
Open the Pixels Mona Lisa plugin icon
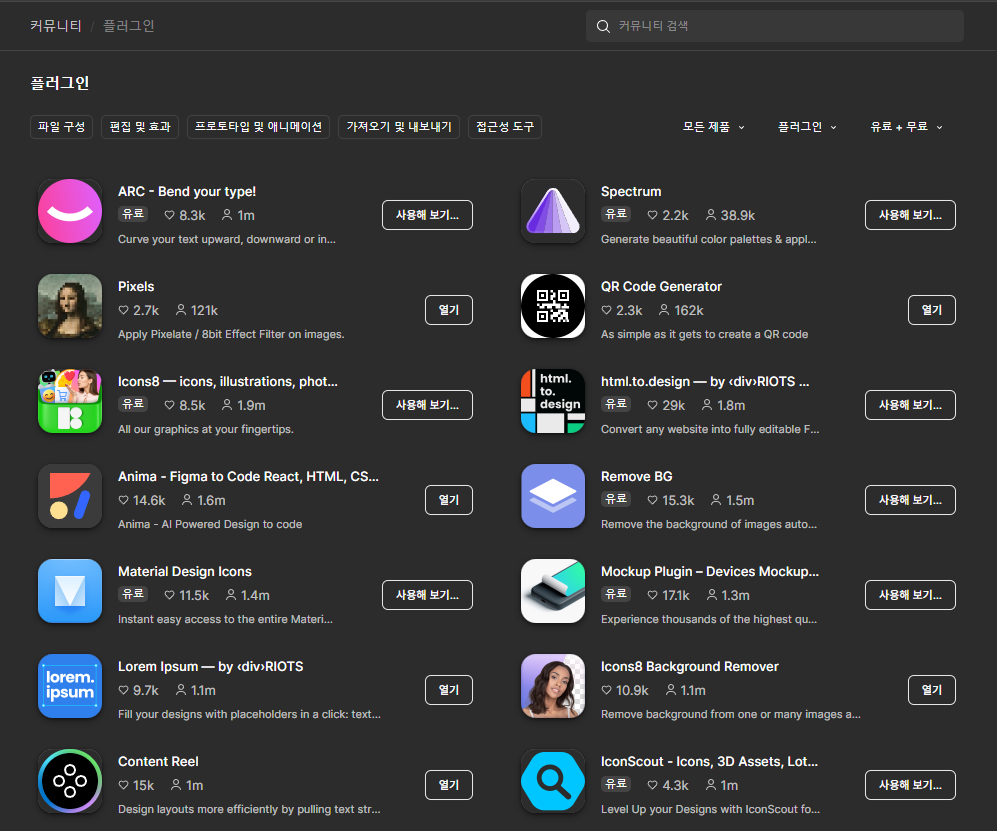point(70,306)
